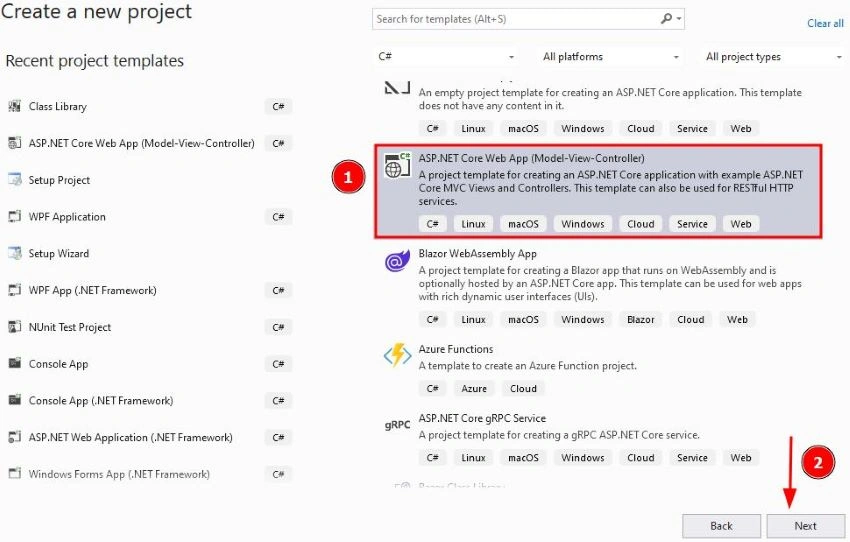Click the Cloud tag in the selected MVC template
Viewport: 850px width, 542px height.
pyautogui.click(x=640, y=224)
